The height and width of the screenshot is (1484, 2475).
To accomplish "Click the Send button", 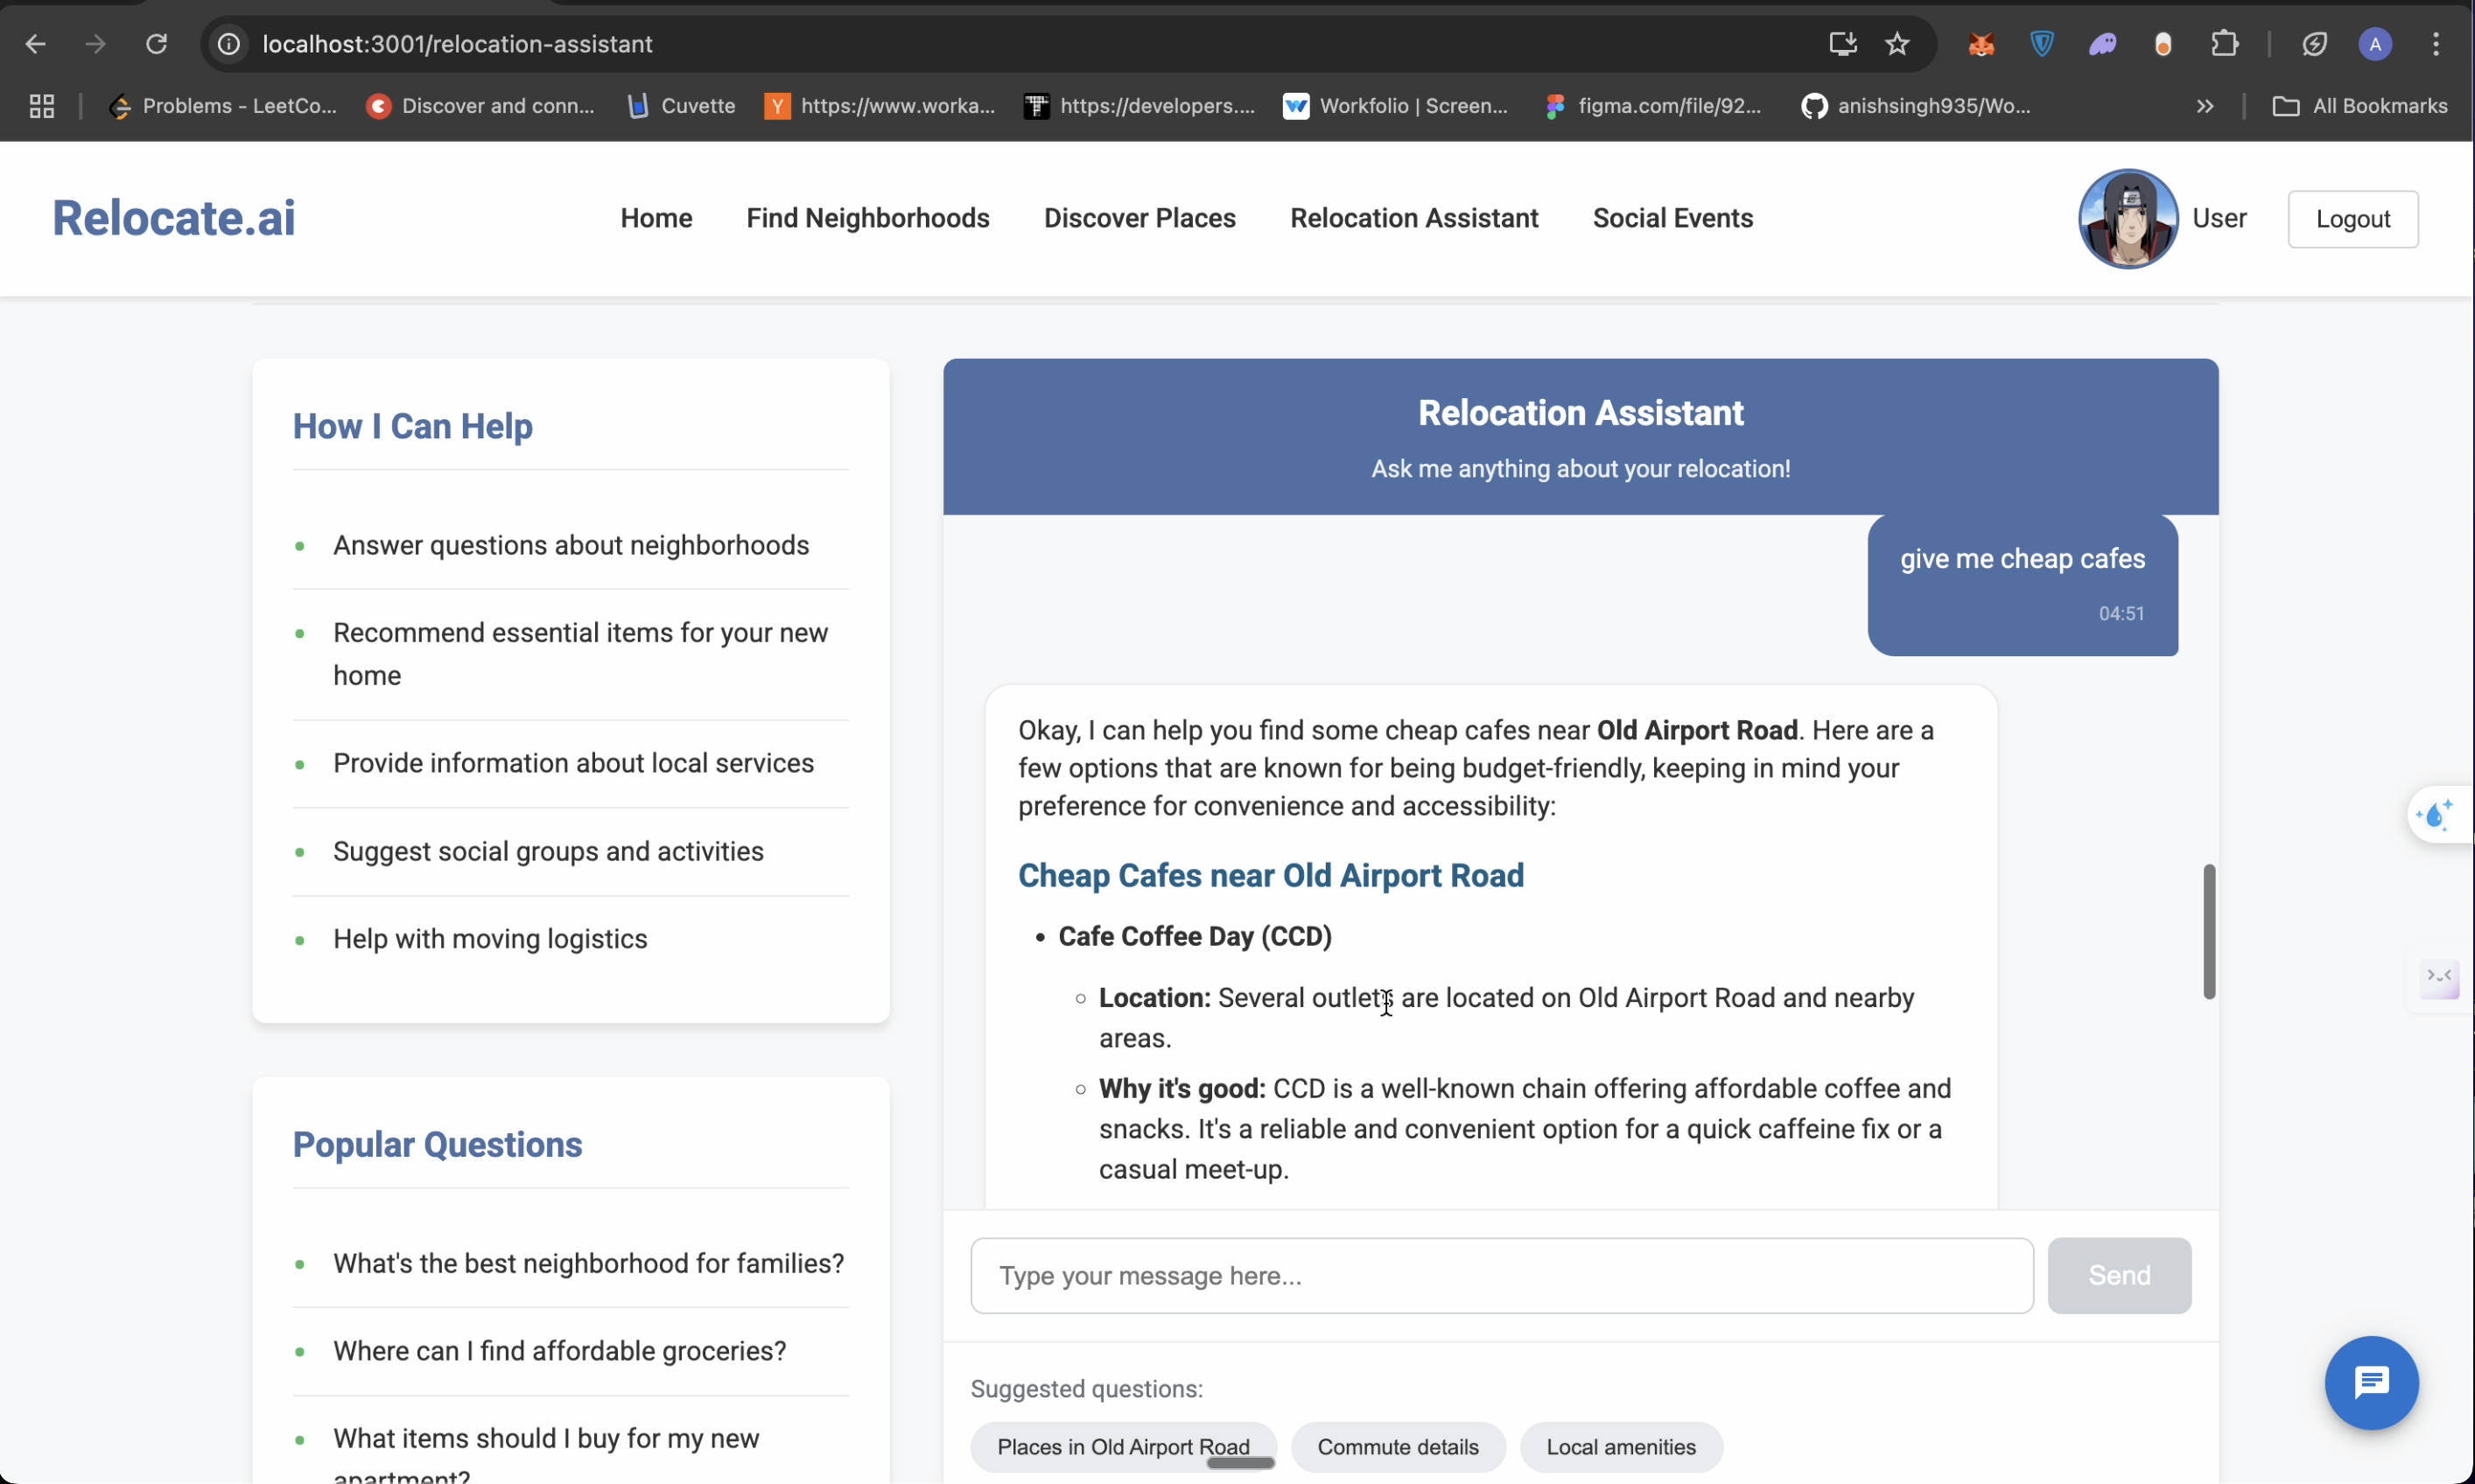I will (x=2119, y=1275).
